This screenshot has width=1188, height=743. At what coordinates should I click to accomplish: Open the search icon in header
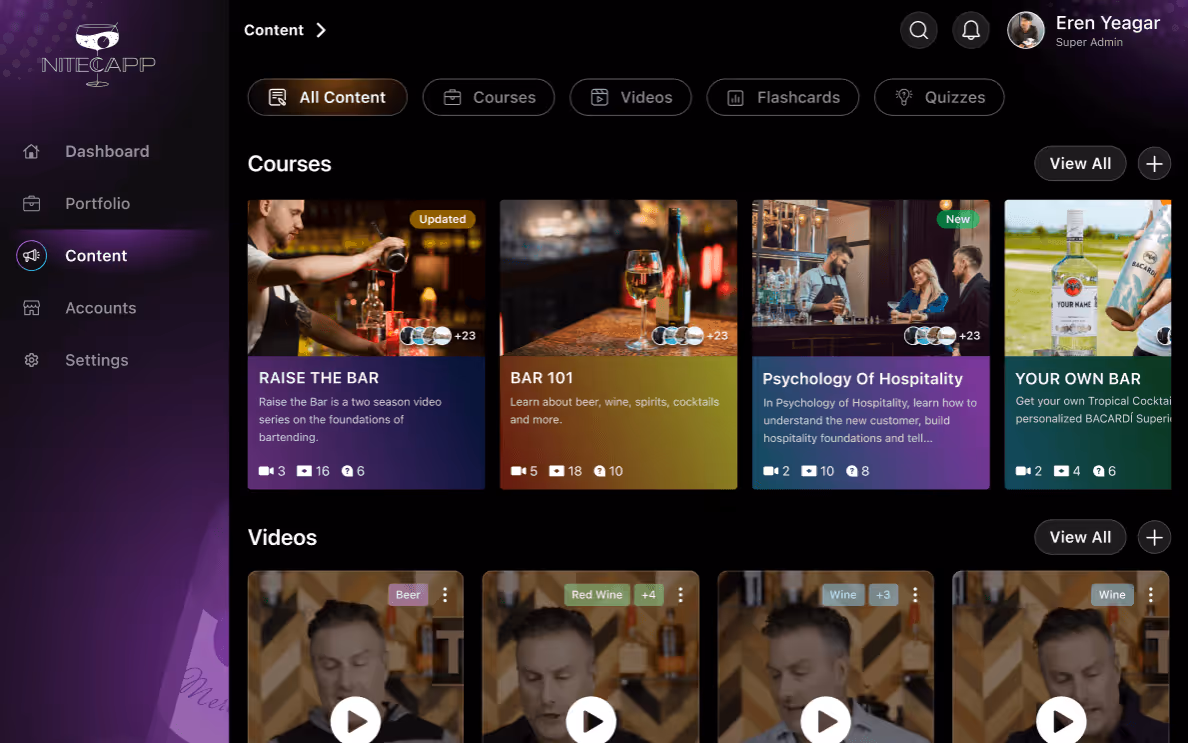pos(918,30)
